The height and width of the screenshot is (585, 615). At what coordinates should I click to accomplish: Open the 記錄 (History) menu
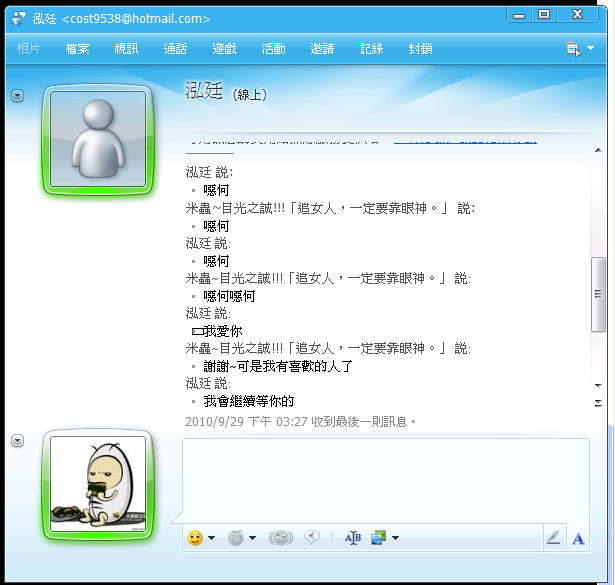tap(371, 49)
